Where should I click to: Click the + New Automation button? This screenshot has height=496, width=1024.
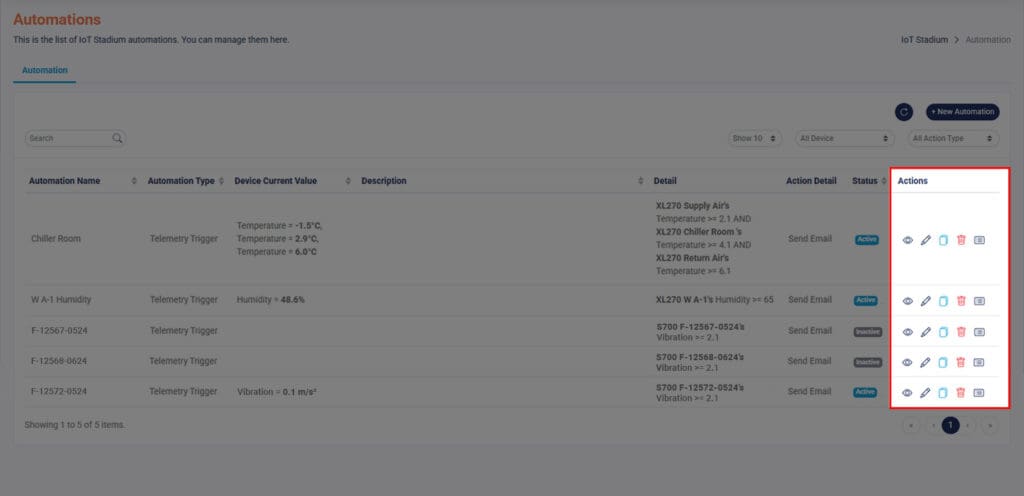click(x=962, y=112)
